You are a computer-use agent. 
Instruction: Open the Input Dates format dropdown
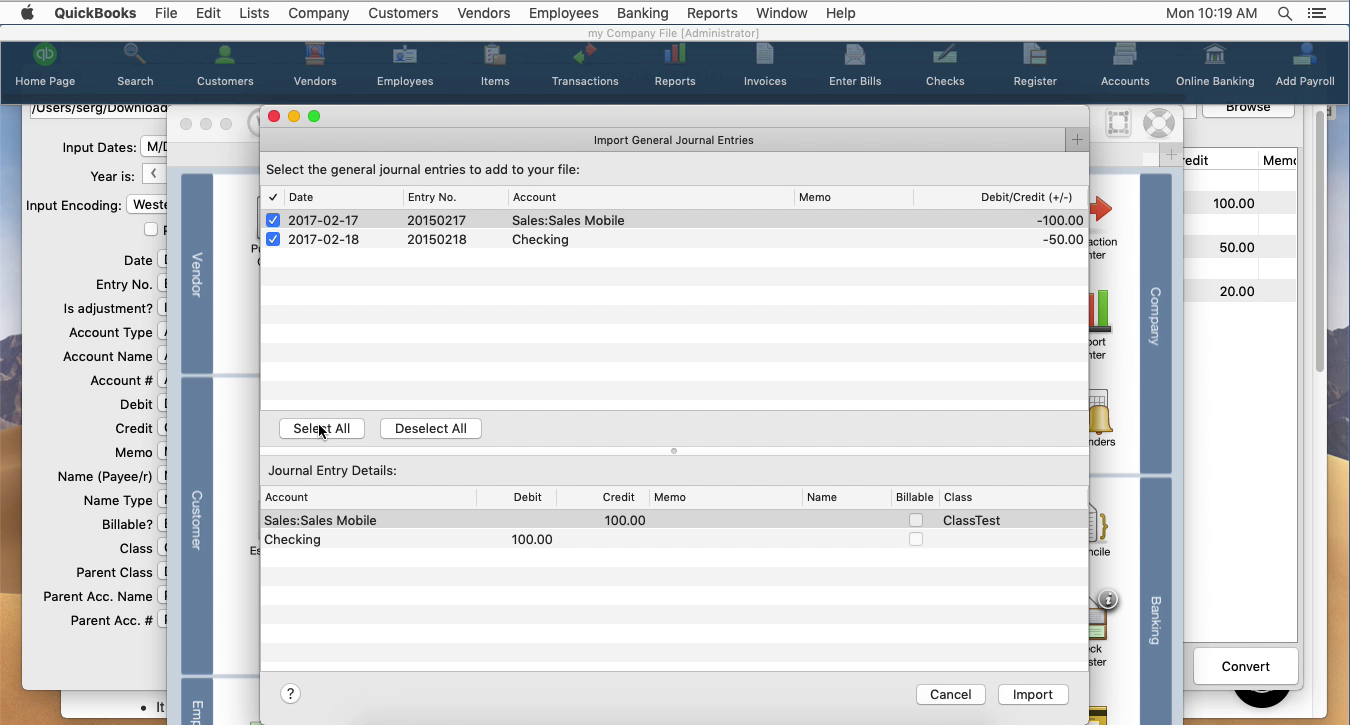click(155, 147)
